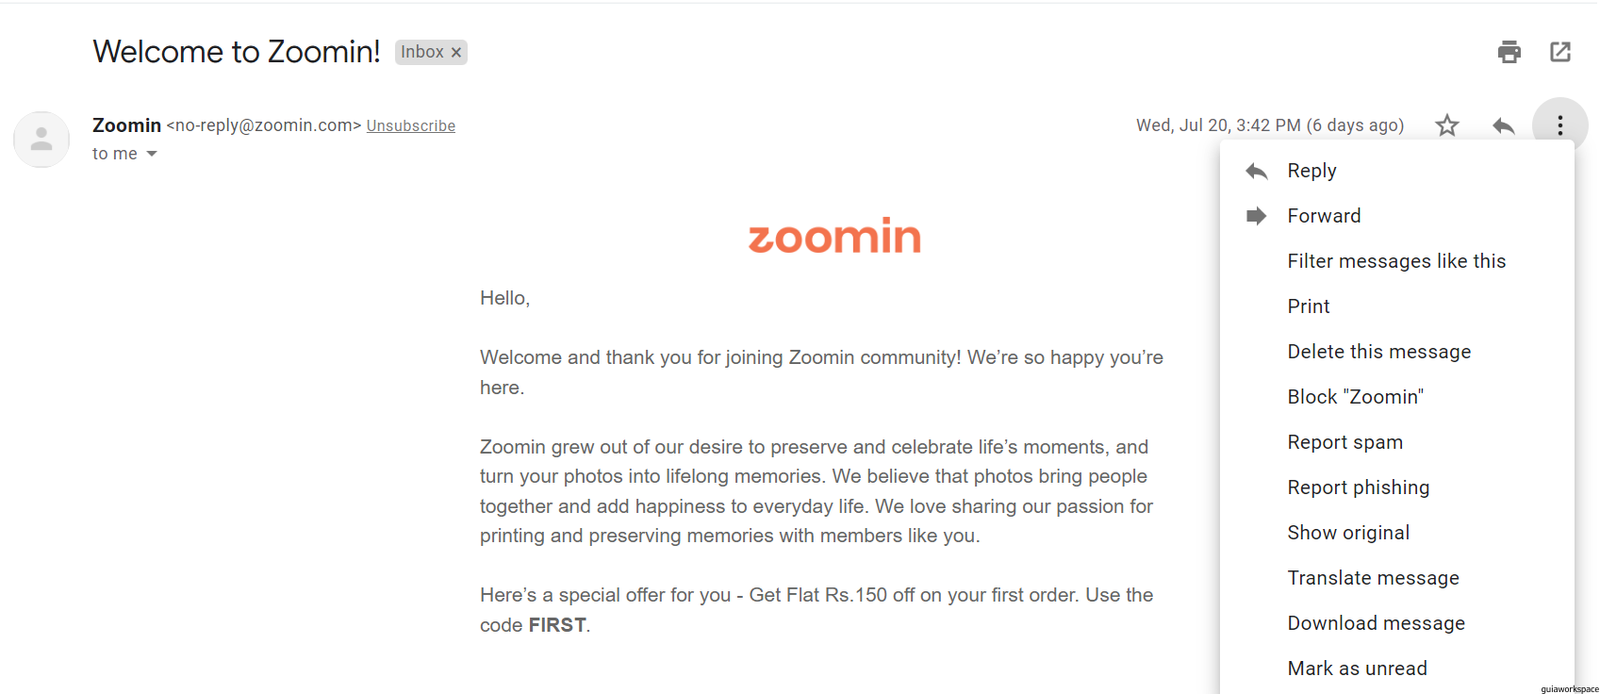Choose Print in the dropdown menu
Screen dimensions: 1600x694
click(1397, 306)
